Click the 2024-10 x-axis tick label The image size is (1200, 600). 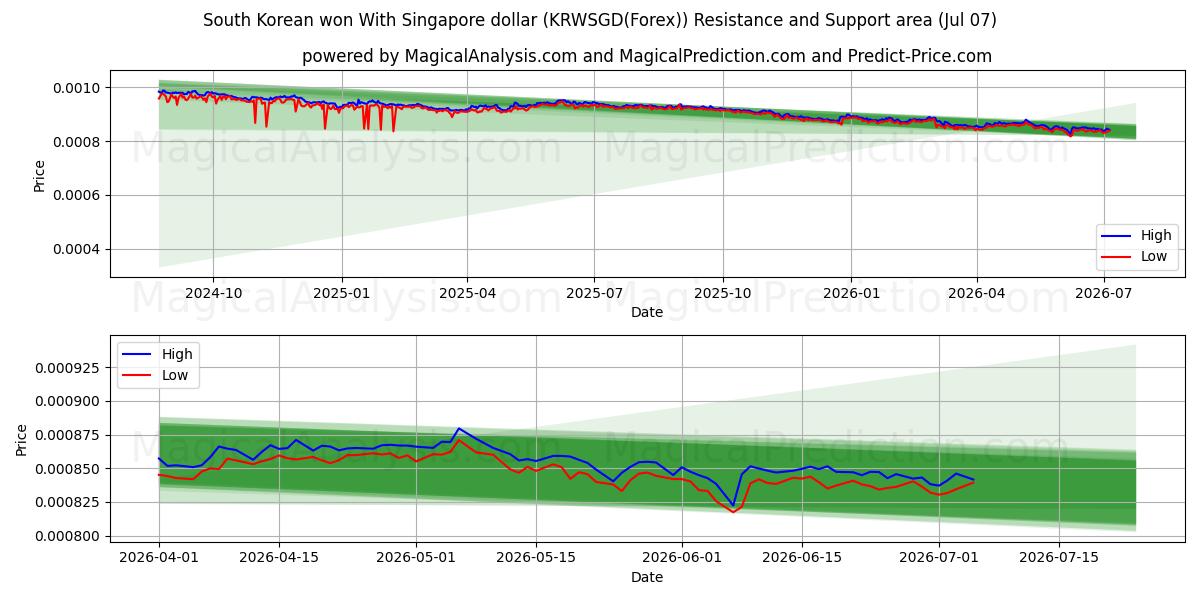coord(213,294)
